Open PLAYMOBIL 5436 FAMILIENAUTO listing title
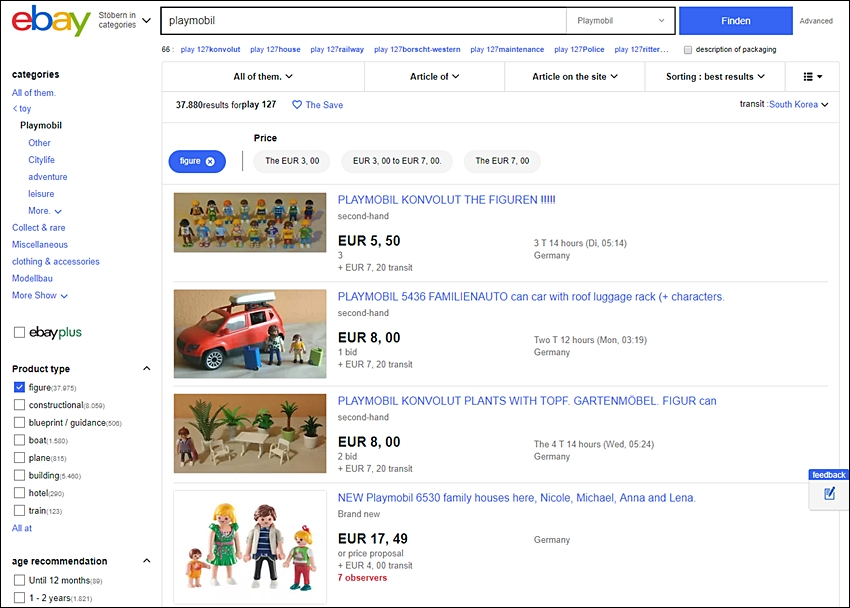Image resolution: width=850 pixels, height=608 pixels. [x=531, y=297]
